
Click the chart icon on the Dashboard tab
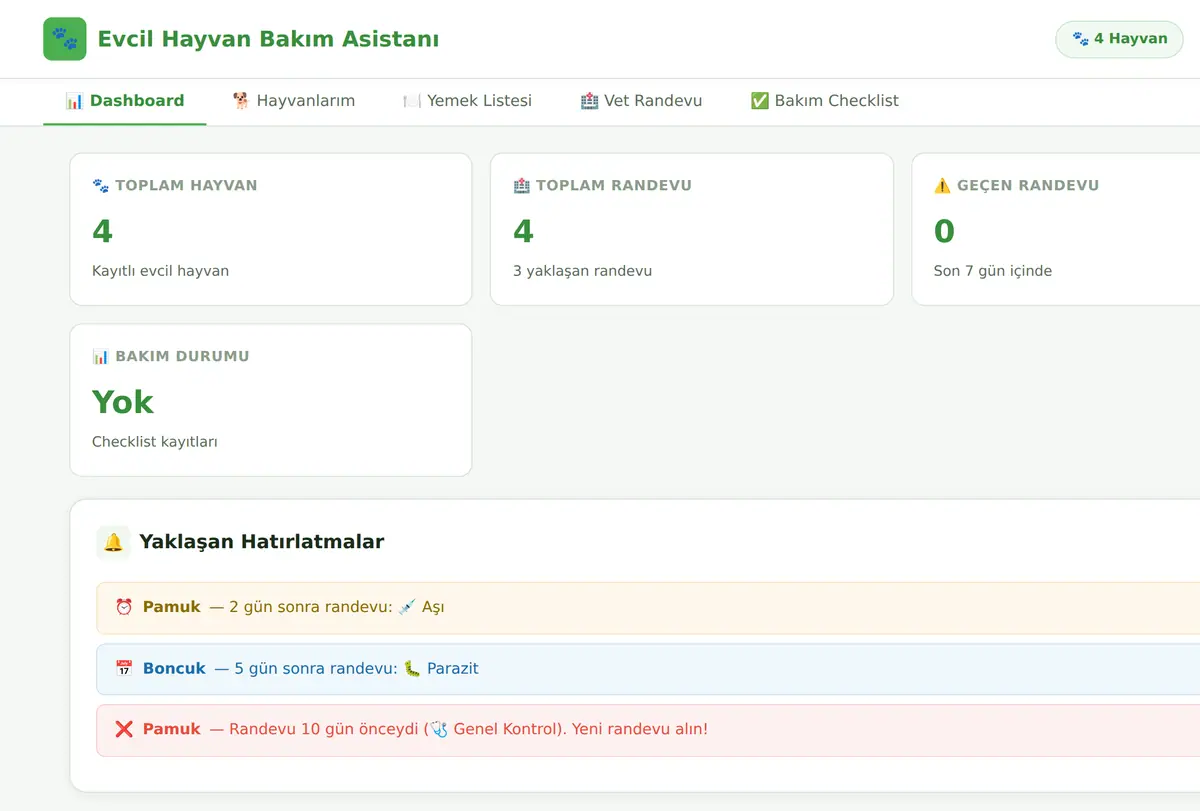pyautogui.click(x=74, y=101)
